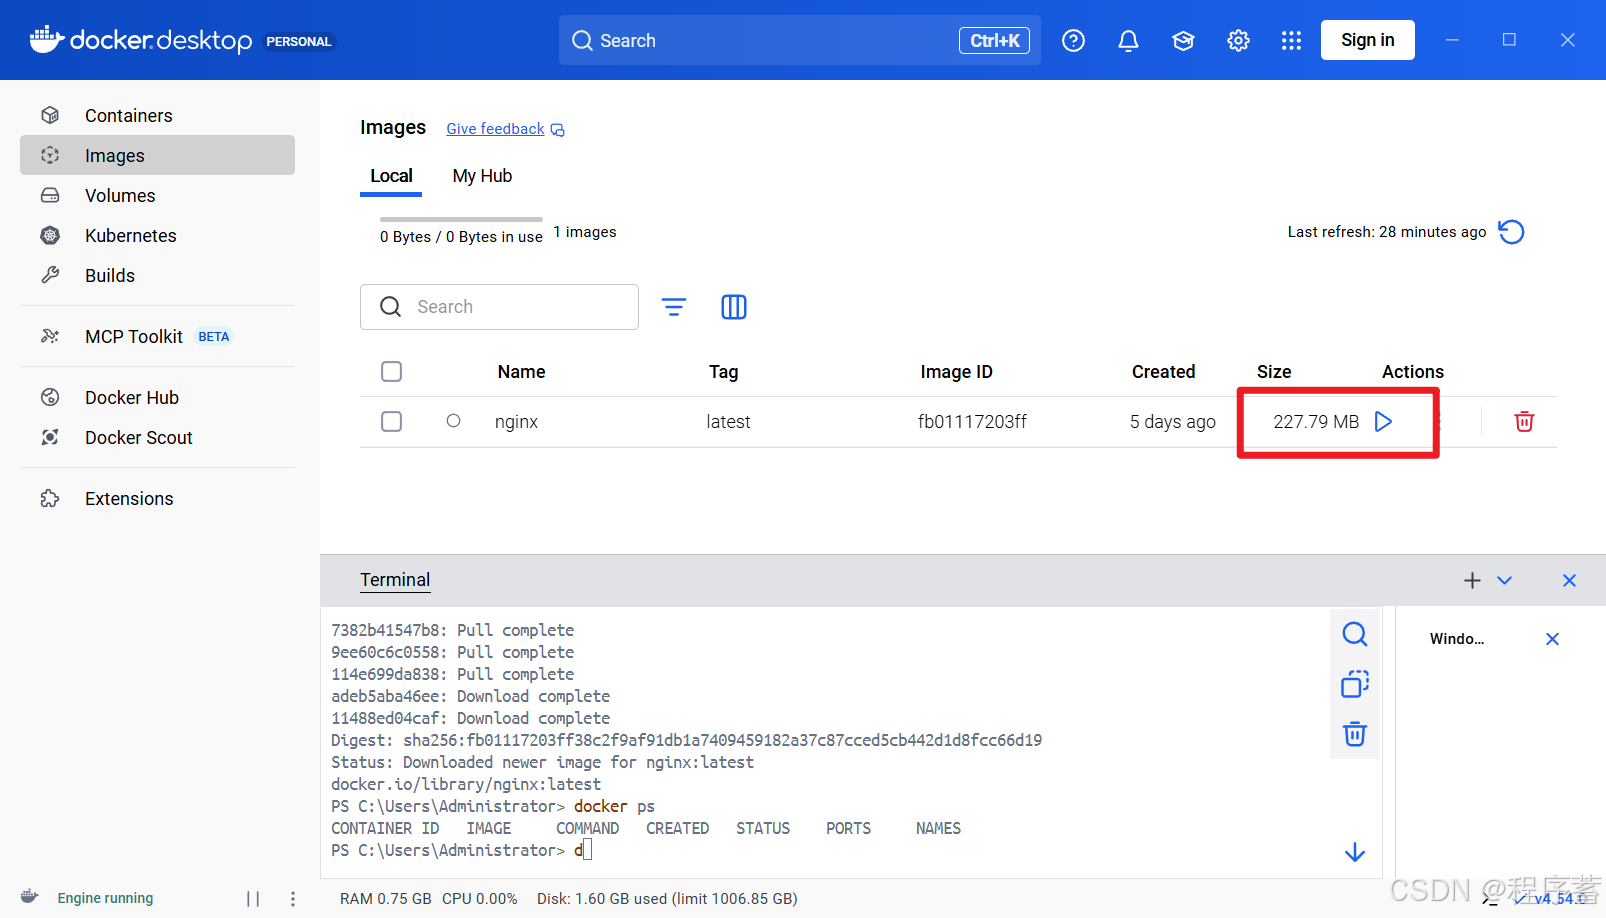Delete the nginx image
This screenshot has height=918, width=1606.
click(x=1524, y=422)
